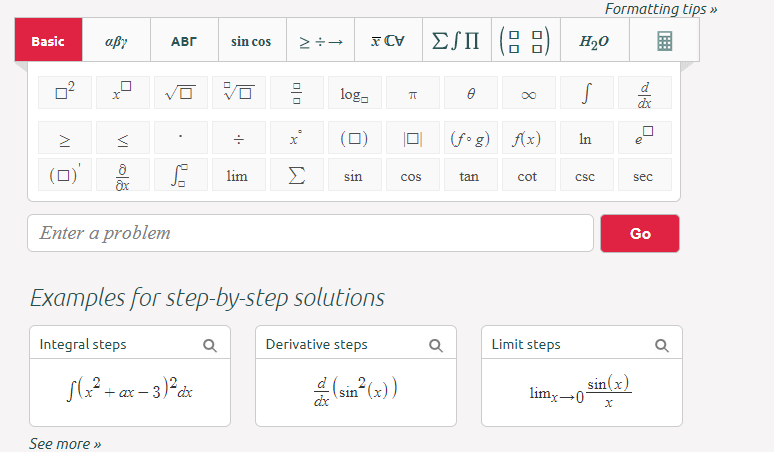Insert the infinity symbol
The image size is (774, 452).
(x=528, y=93)
